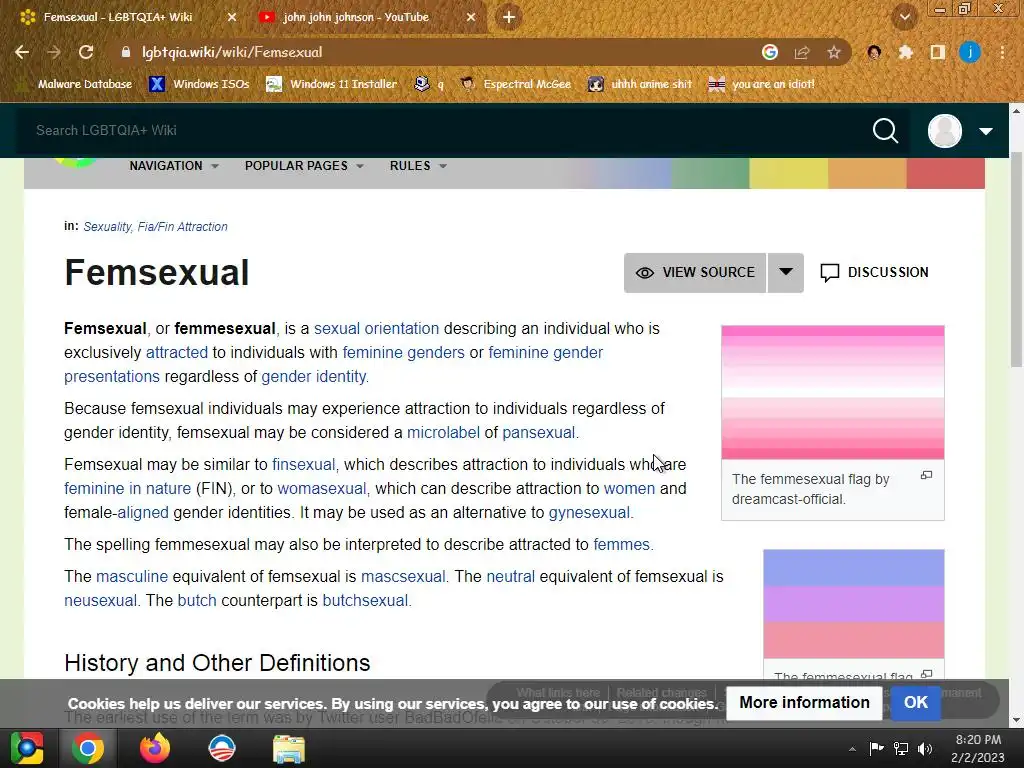The height and width of the screenshot is (768, 1024).
Task: Open Windows ISOs bookmark
Action: pos(199,84)
